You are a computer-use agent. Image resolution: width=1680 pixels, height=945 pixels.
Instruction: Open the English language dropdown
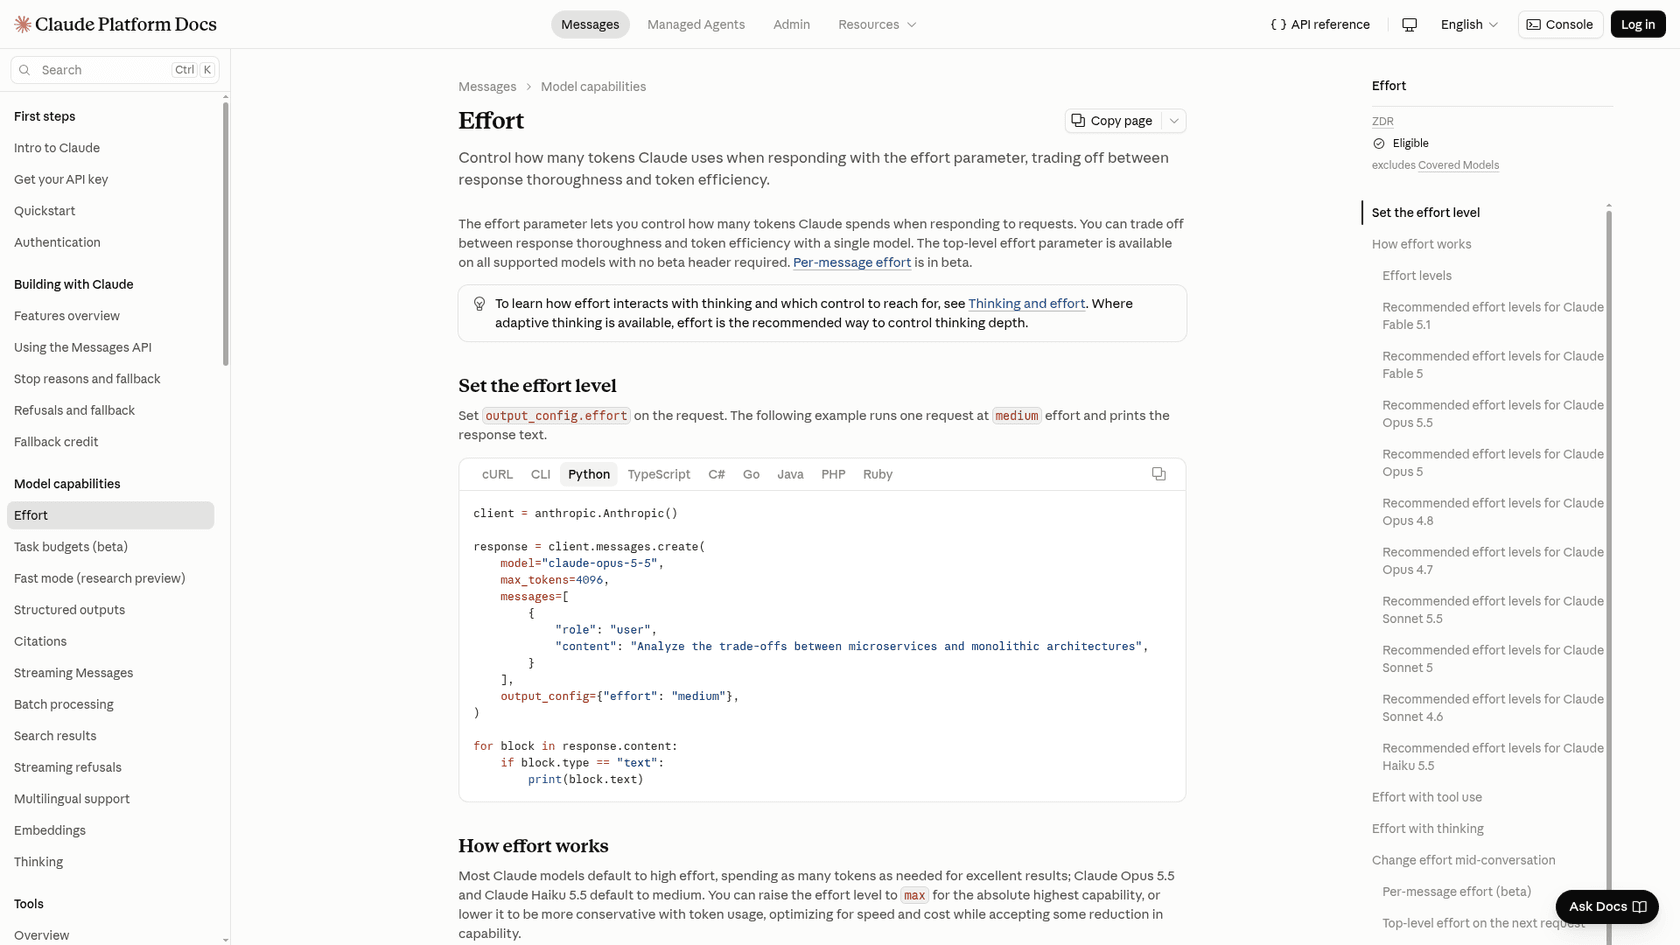click(1469, 24)
